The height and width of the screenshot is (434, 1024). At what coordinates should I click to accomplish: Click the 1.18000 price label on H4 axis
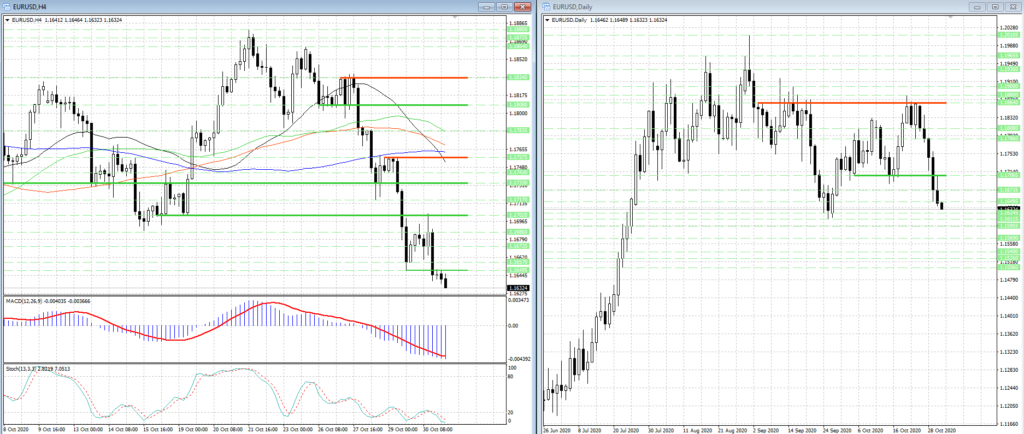[518, 112]
